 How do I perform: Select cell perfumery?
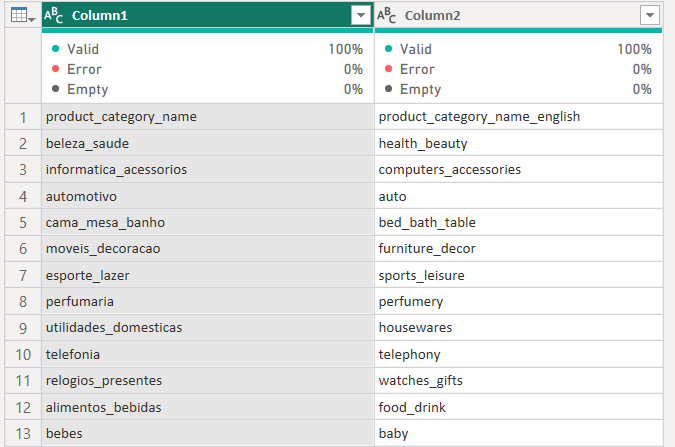coord(519,301)
